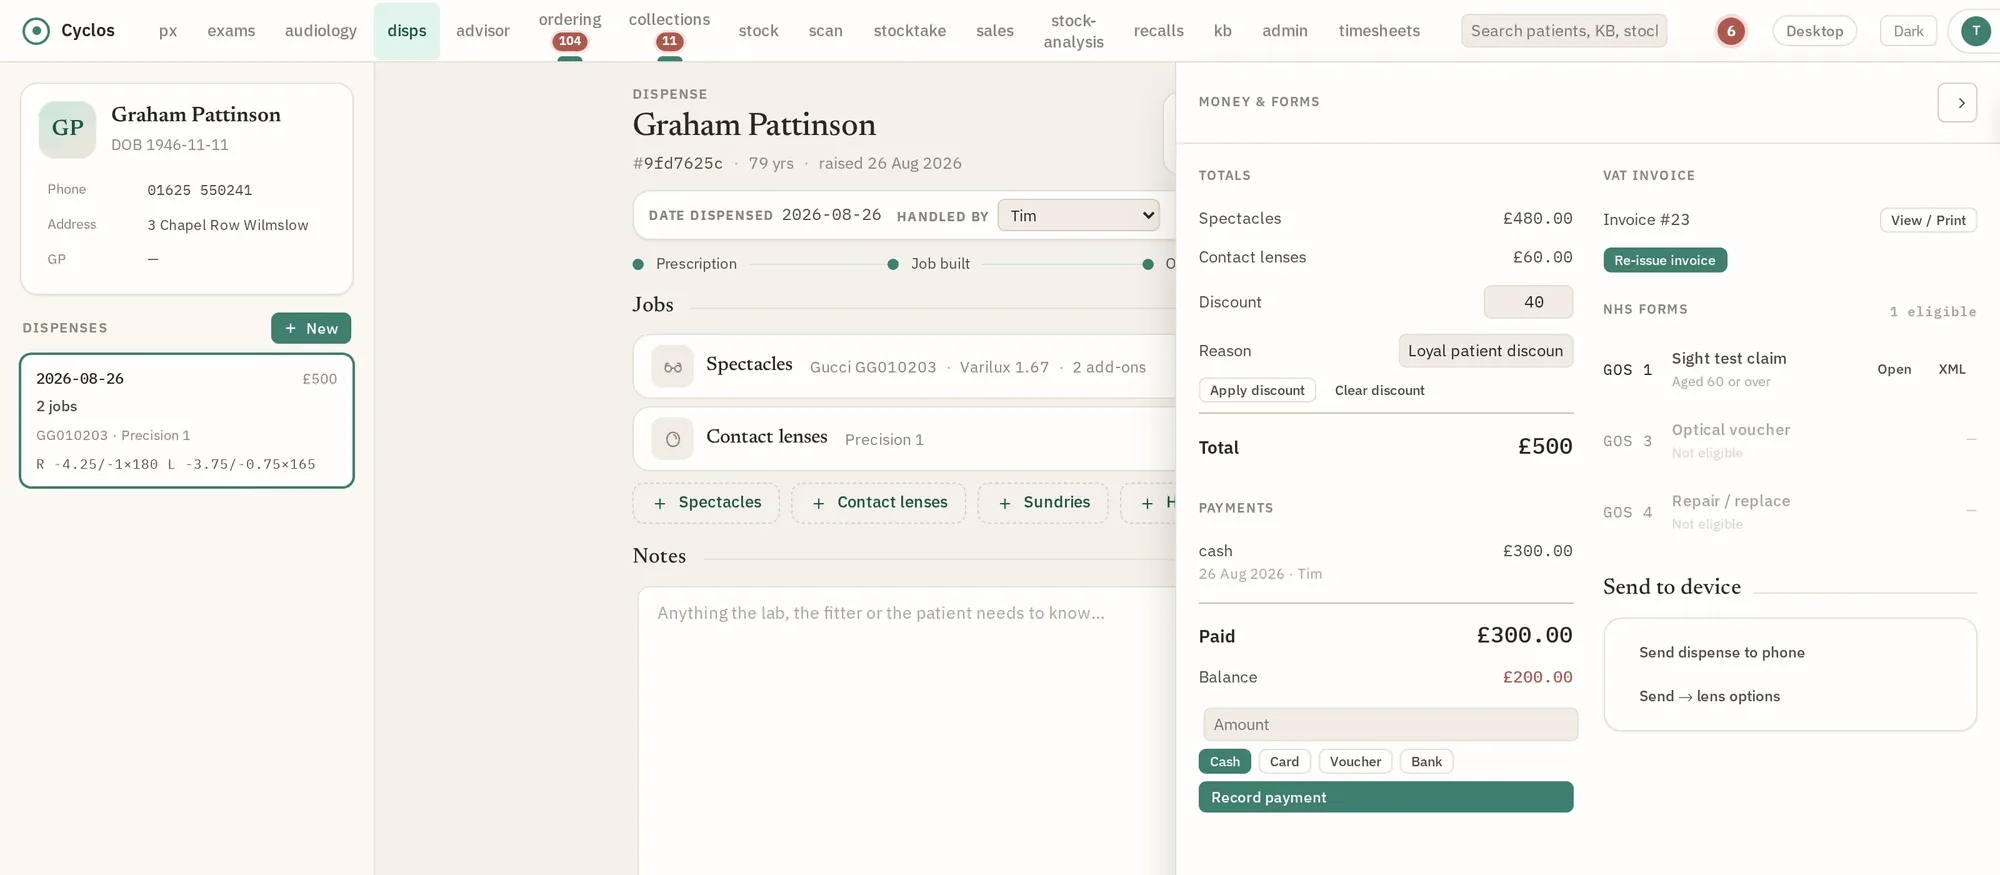Click Re-issue invoice button
The height and width of the screenshot is (875, 2000).
(1664, 260)
